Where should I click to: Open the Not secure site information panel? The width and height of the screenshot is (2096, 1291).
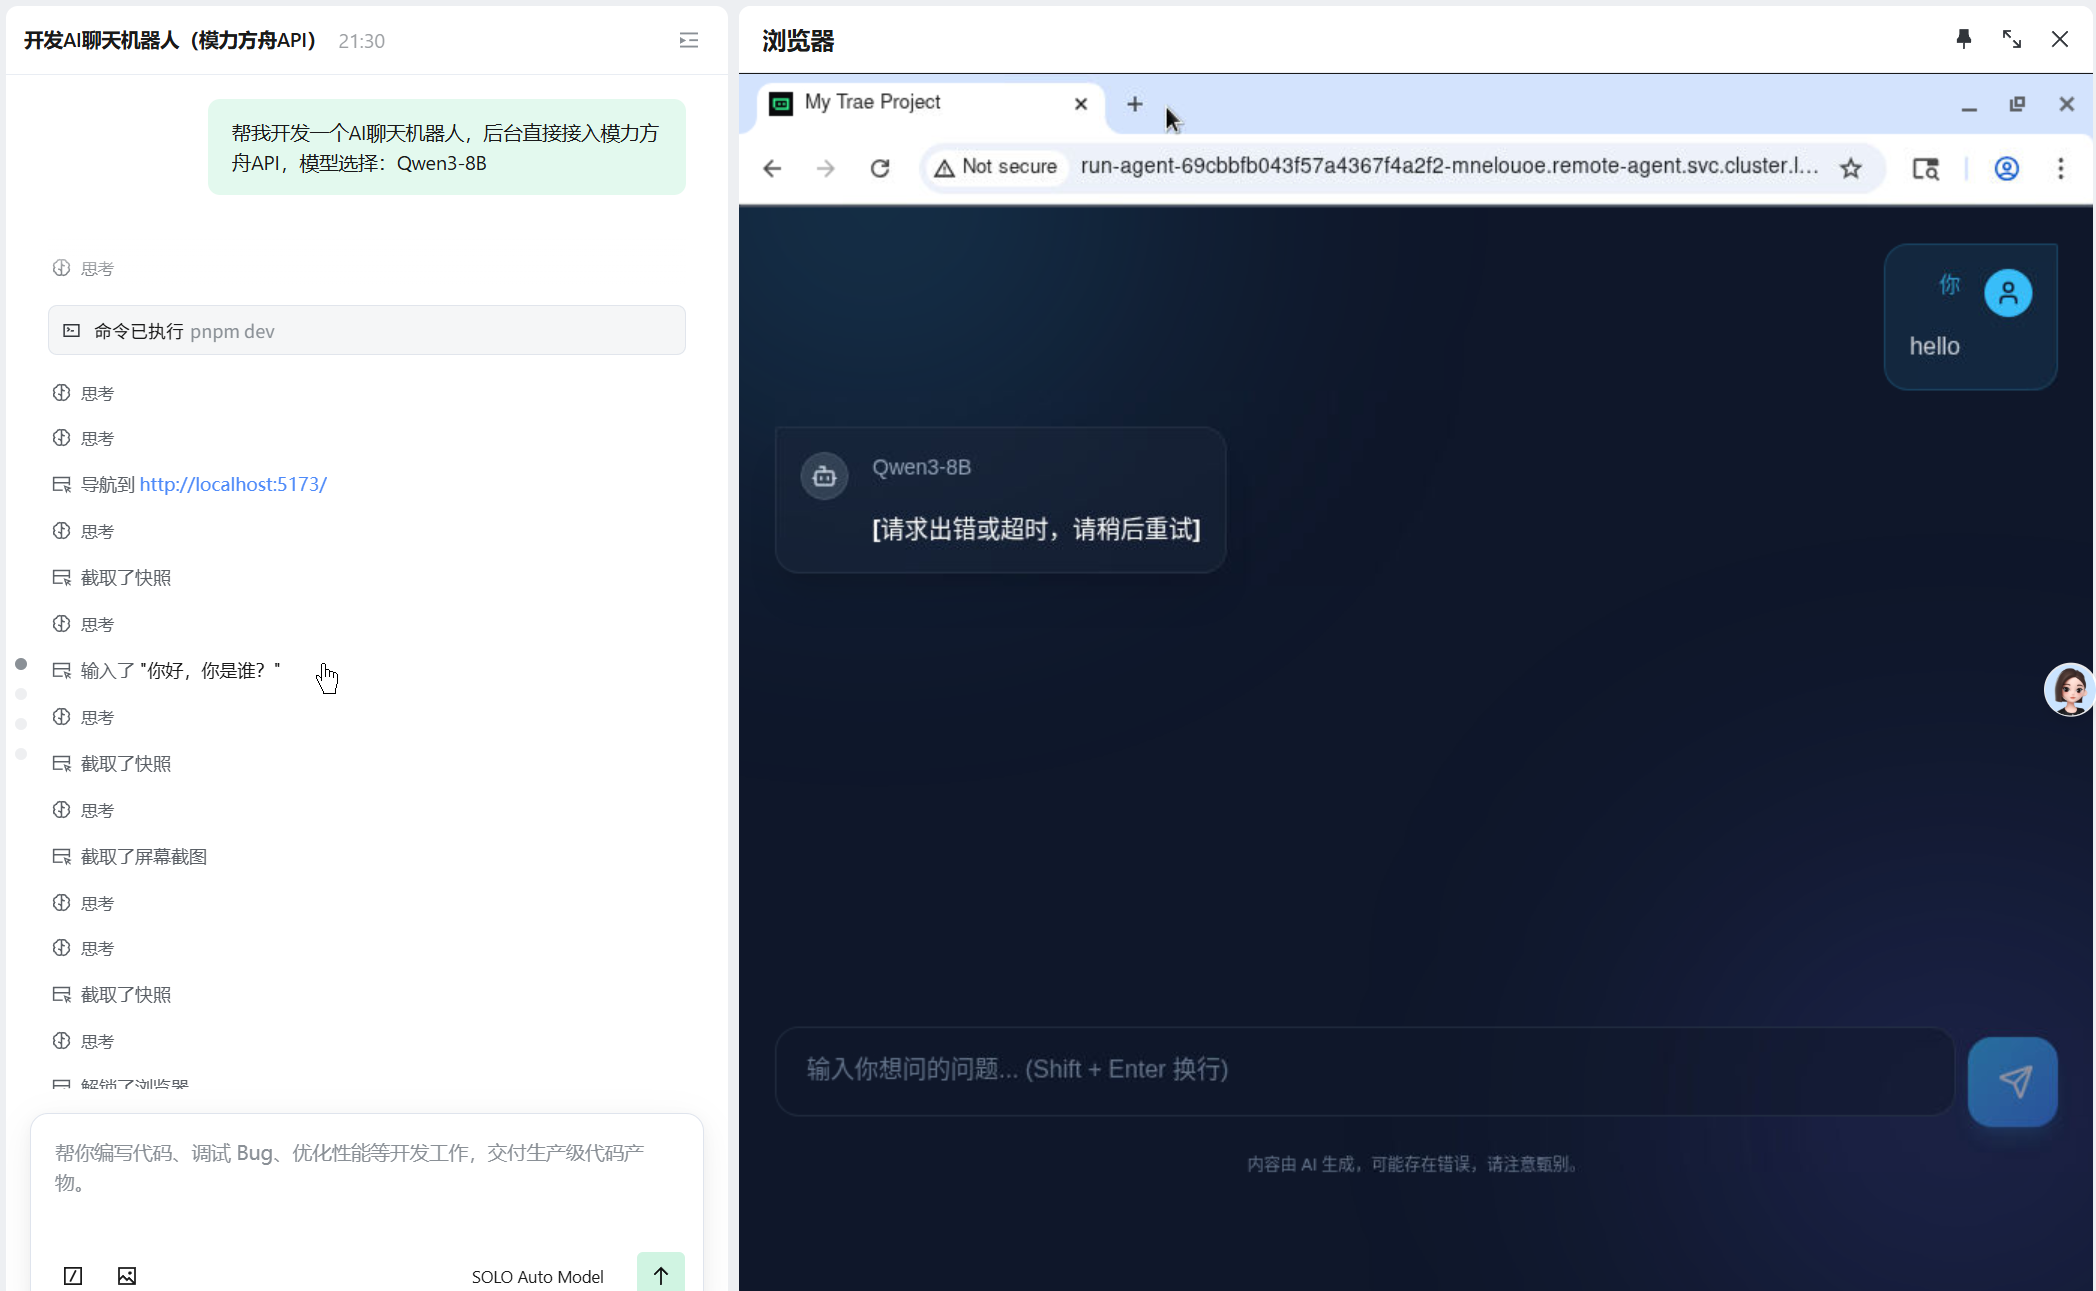(996, 167)
